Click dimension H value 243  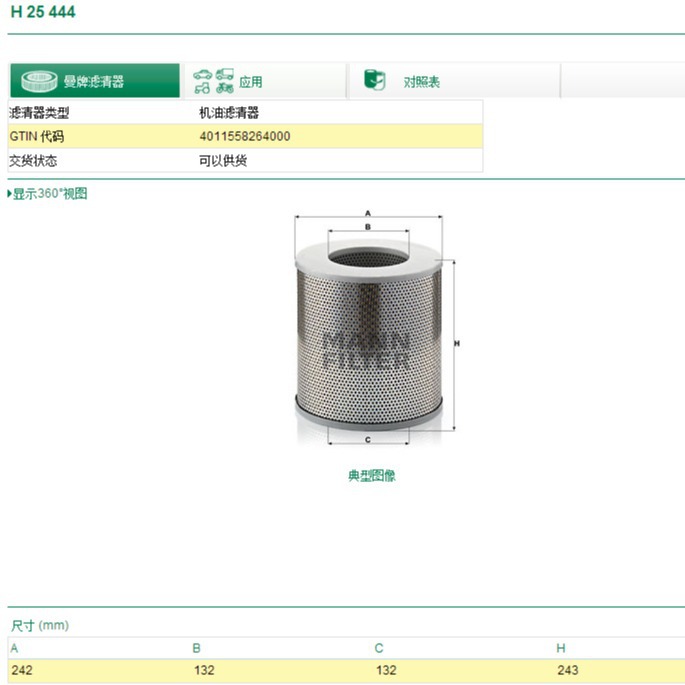click(x=567, y=670)
